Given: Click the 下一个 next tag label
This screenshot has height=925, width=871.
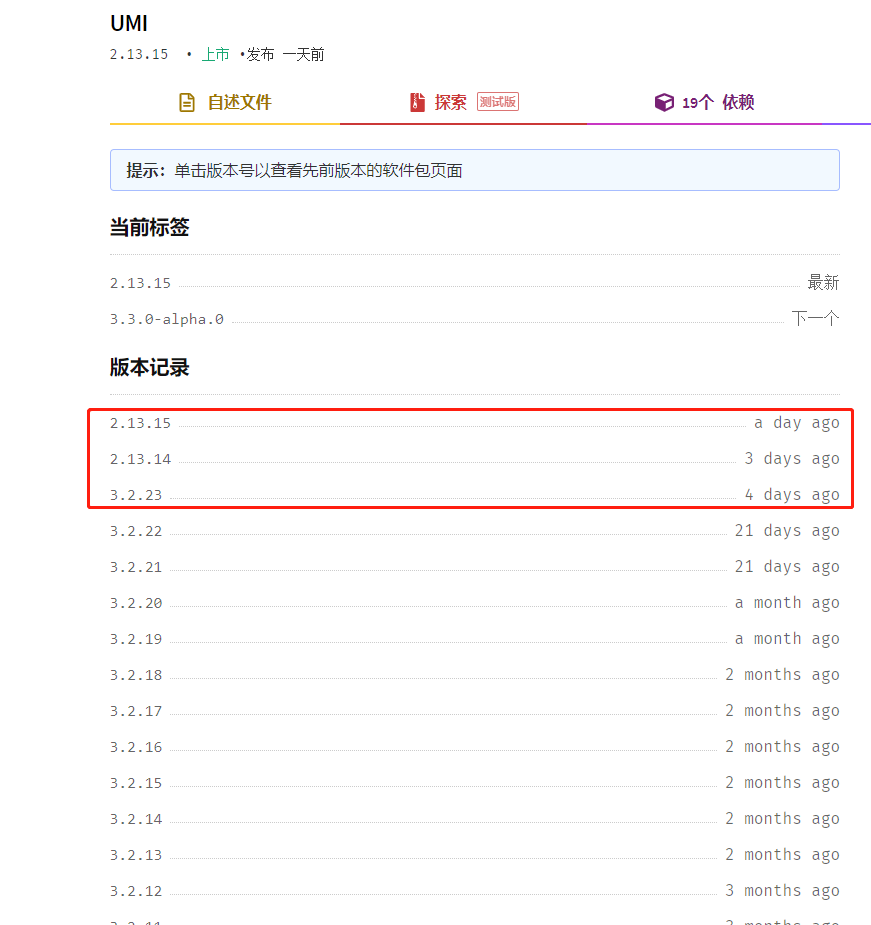Looking at the screenshot, I should 816,319.
